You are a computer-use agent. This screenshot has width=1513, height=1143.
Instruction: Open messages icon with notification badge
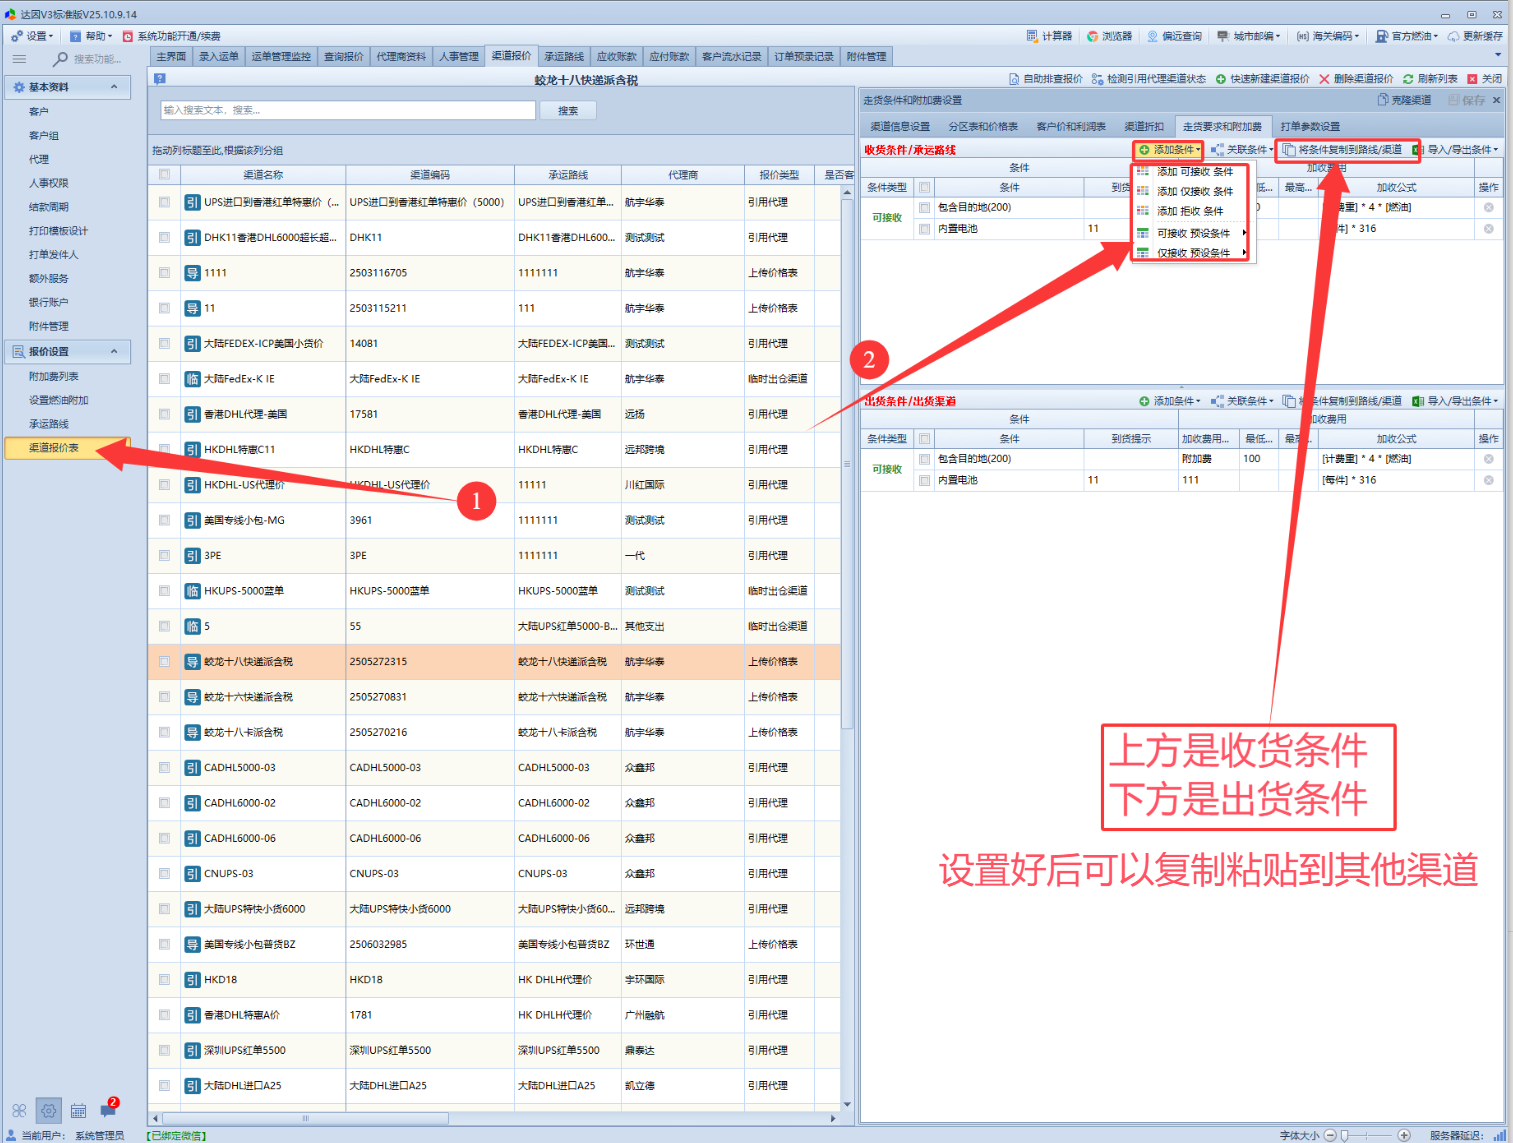108,1110
